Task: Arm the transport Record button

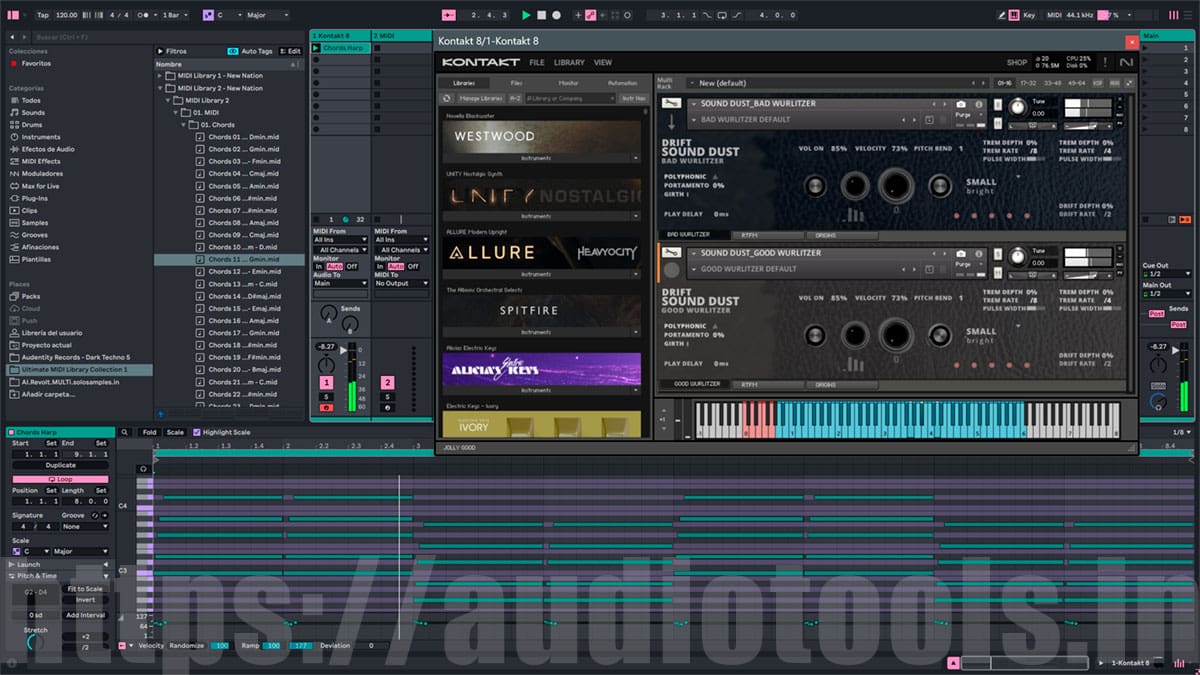Action: pos(556,15)
